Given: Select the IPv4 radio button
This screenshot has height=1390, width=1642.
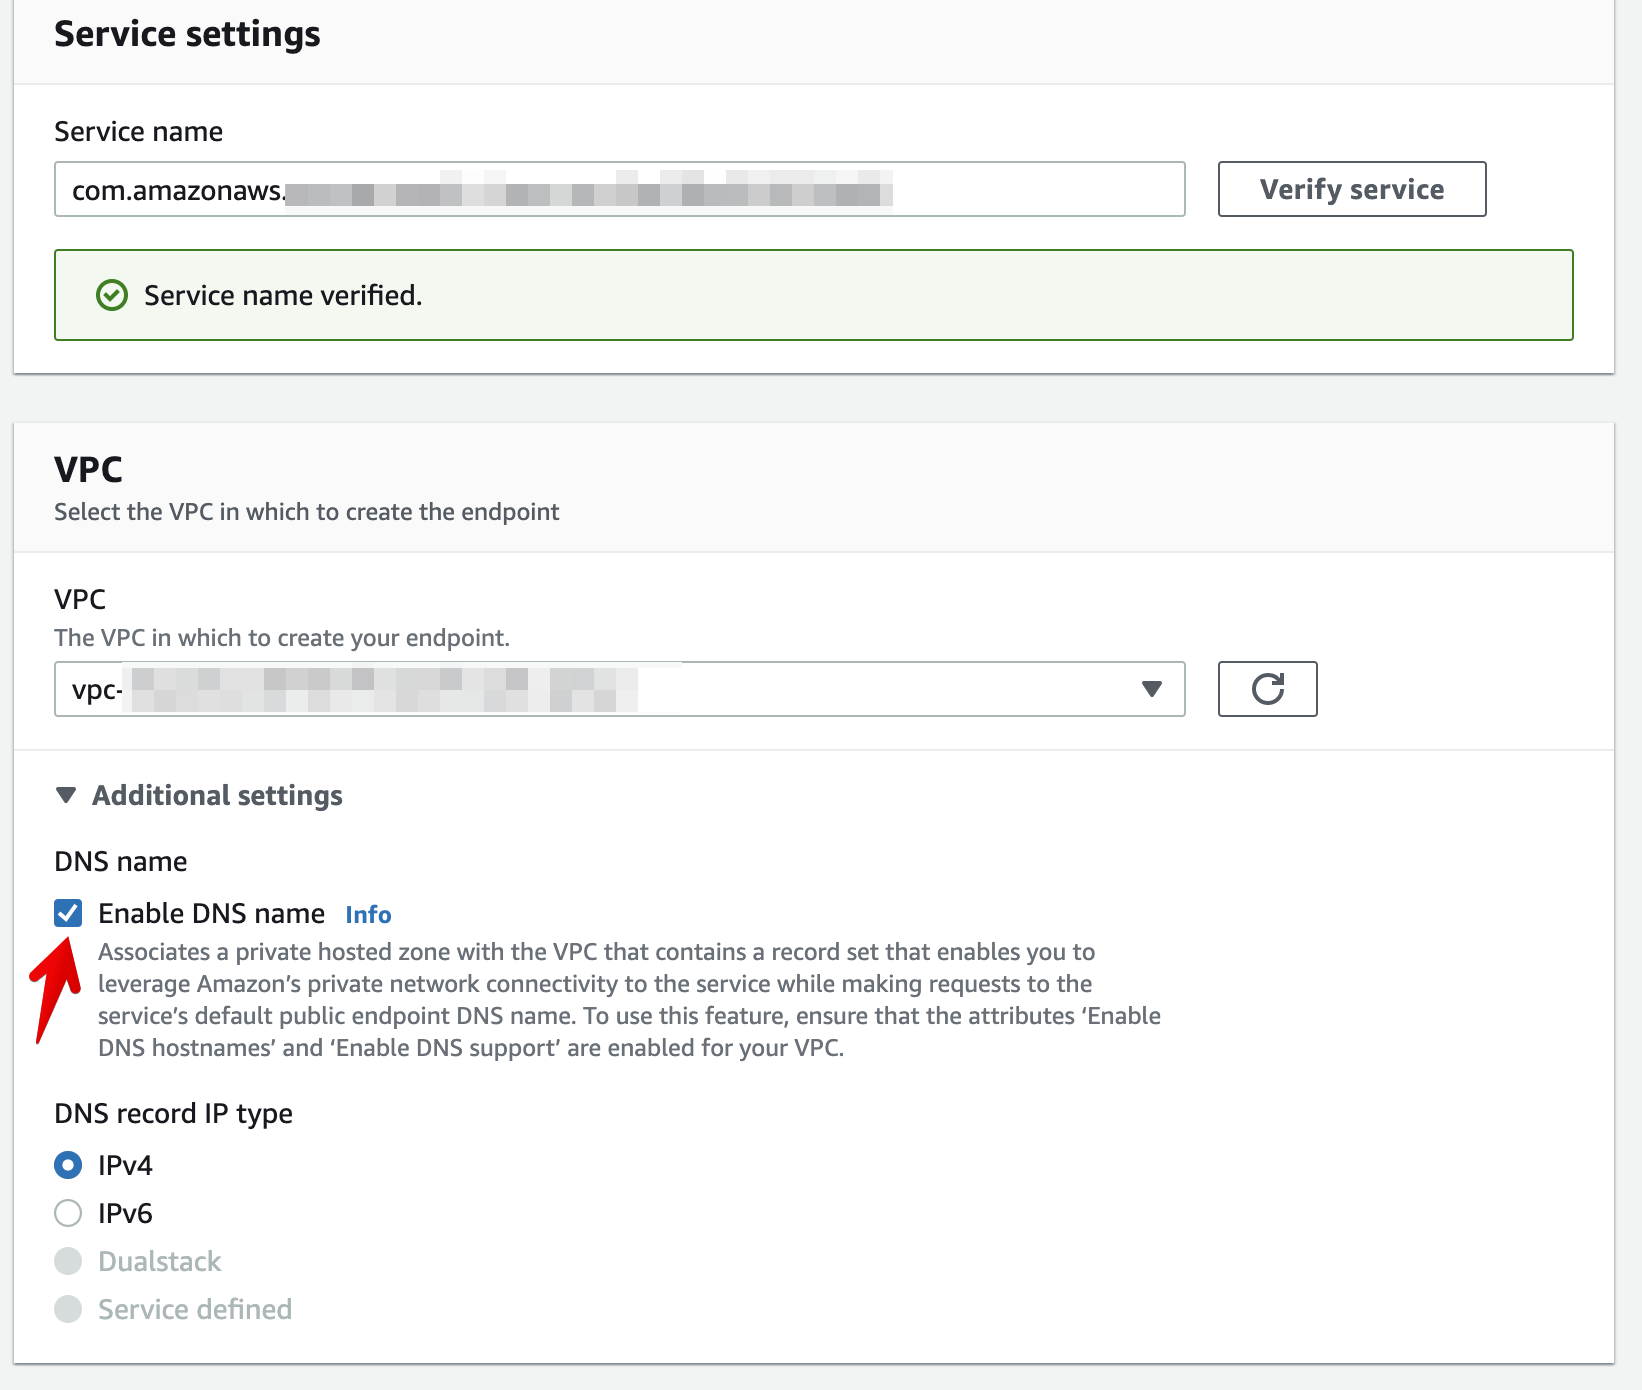Looking at the screenshot, I should click(68, 1165).
